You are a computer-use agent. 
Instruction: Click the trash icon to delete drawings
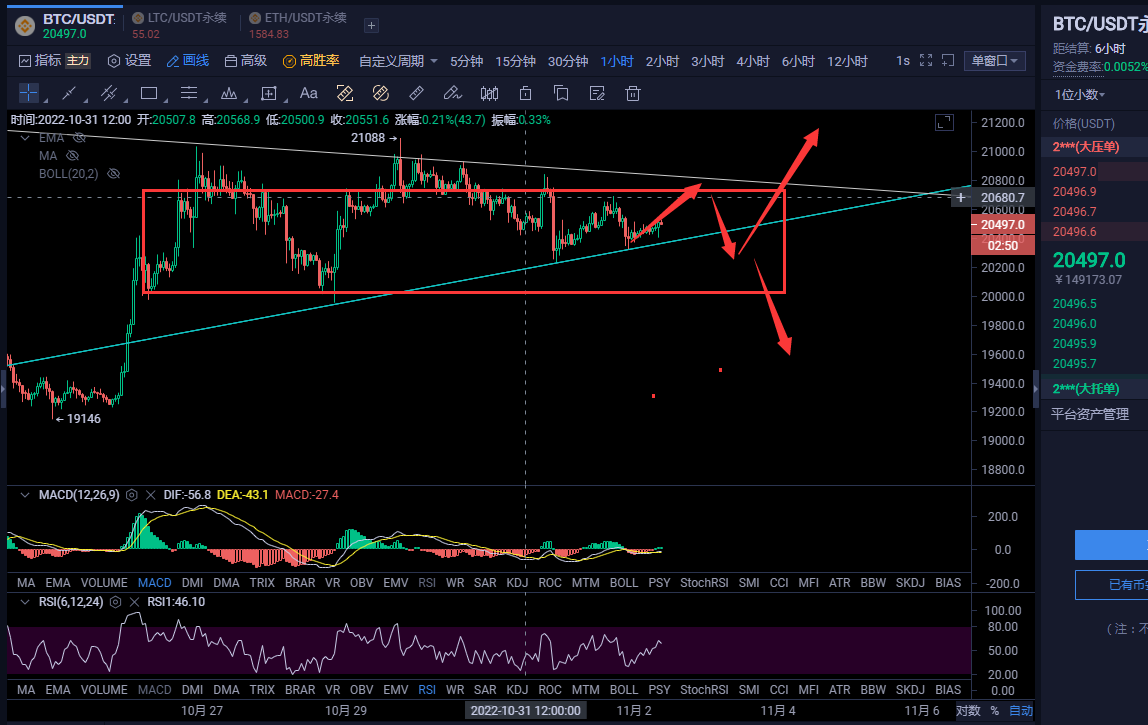pos(633,93)
